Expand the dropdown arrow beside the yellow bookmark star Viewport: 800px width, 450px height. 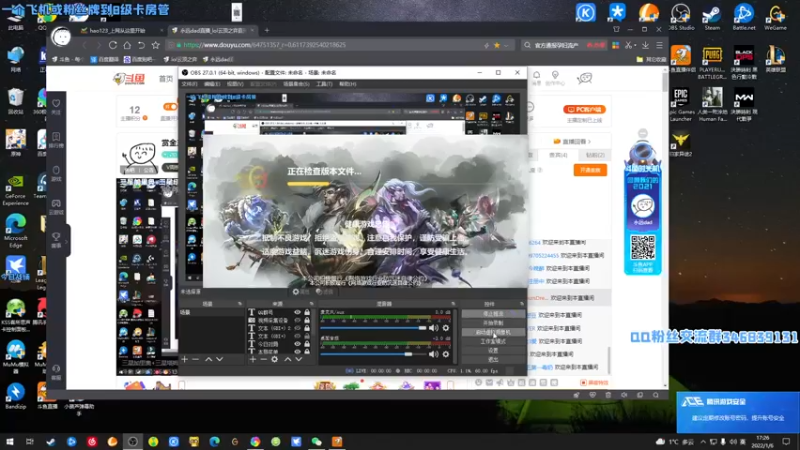506,45
